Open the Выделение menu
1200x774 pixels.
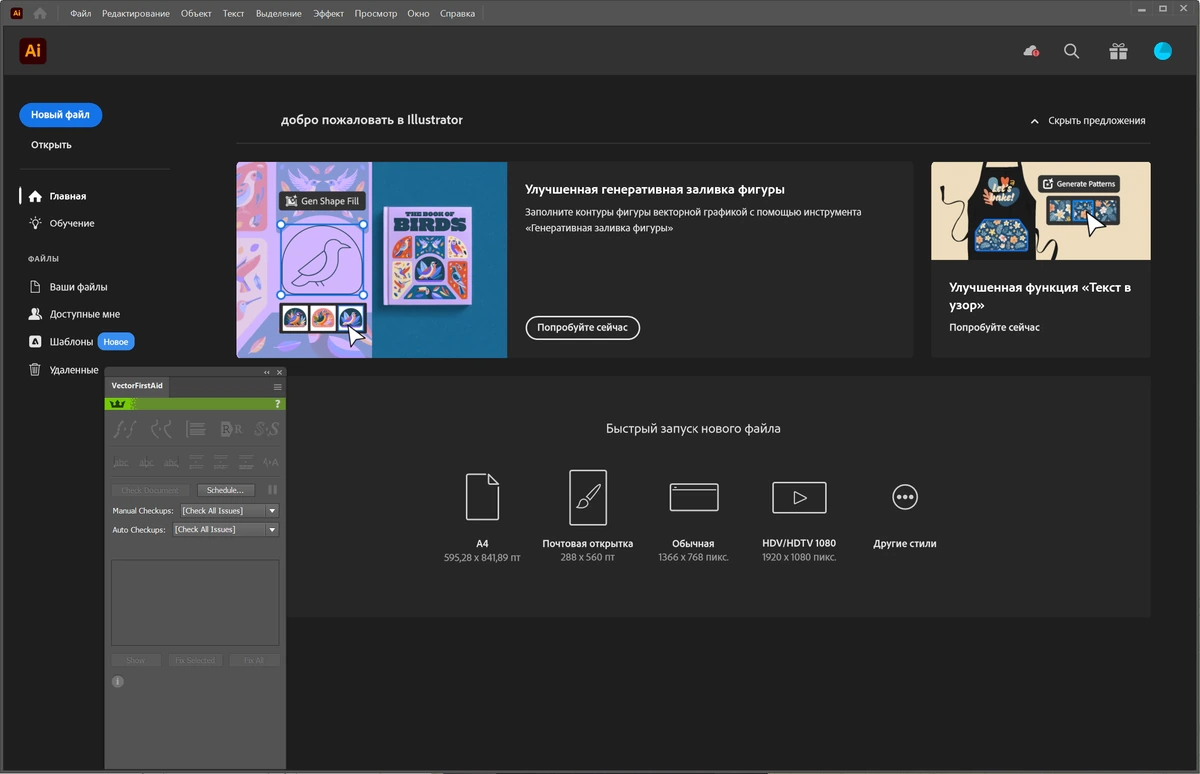pos(279,14)
